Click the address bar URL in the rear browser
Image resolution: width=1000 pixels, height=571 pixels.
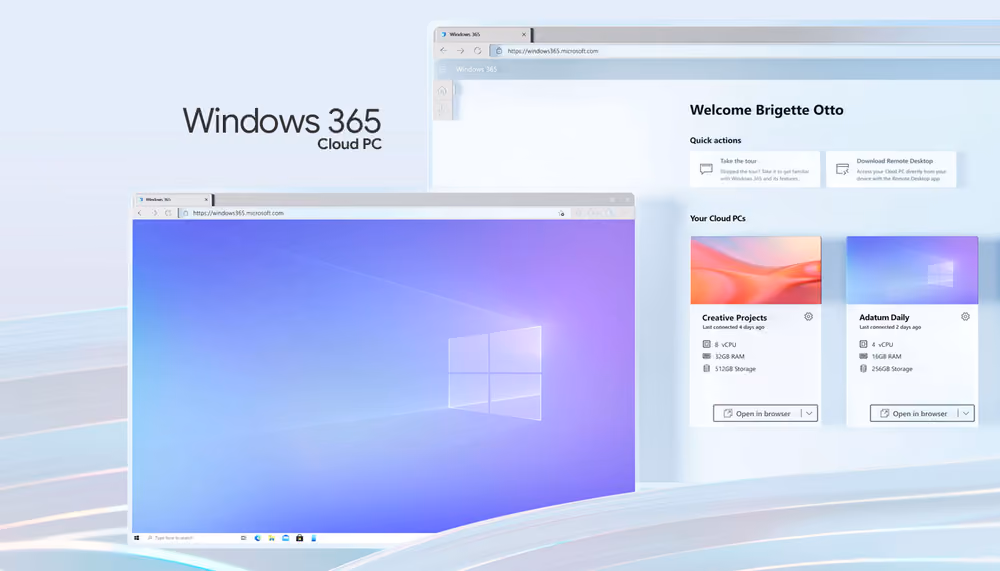pos(553,51)
